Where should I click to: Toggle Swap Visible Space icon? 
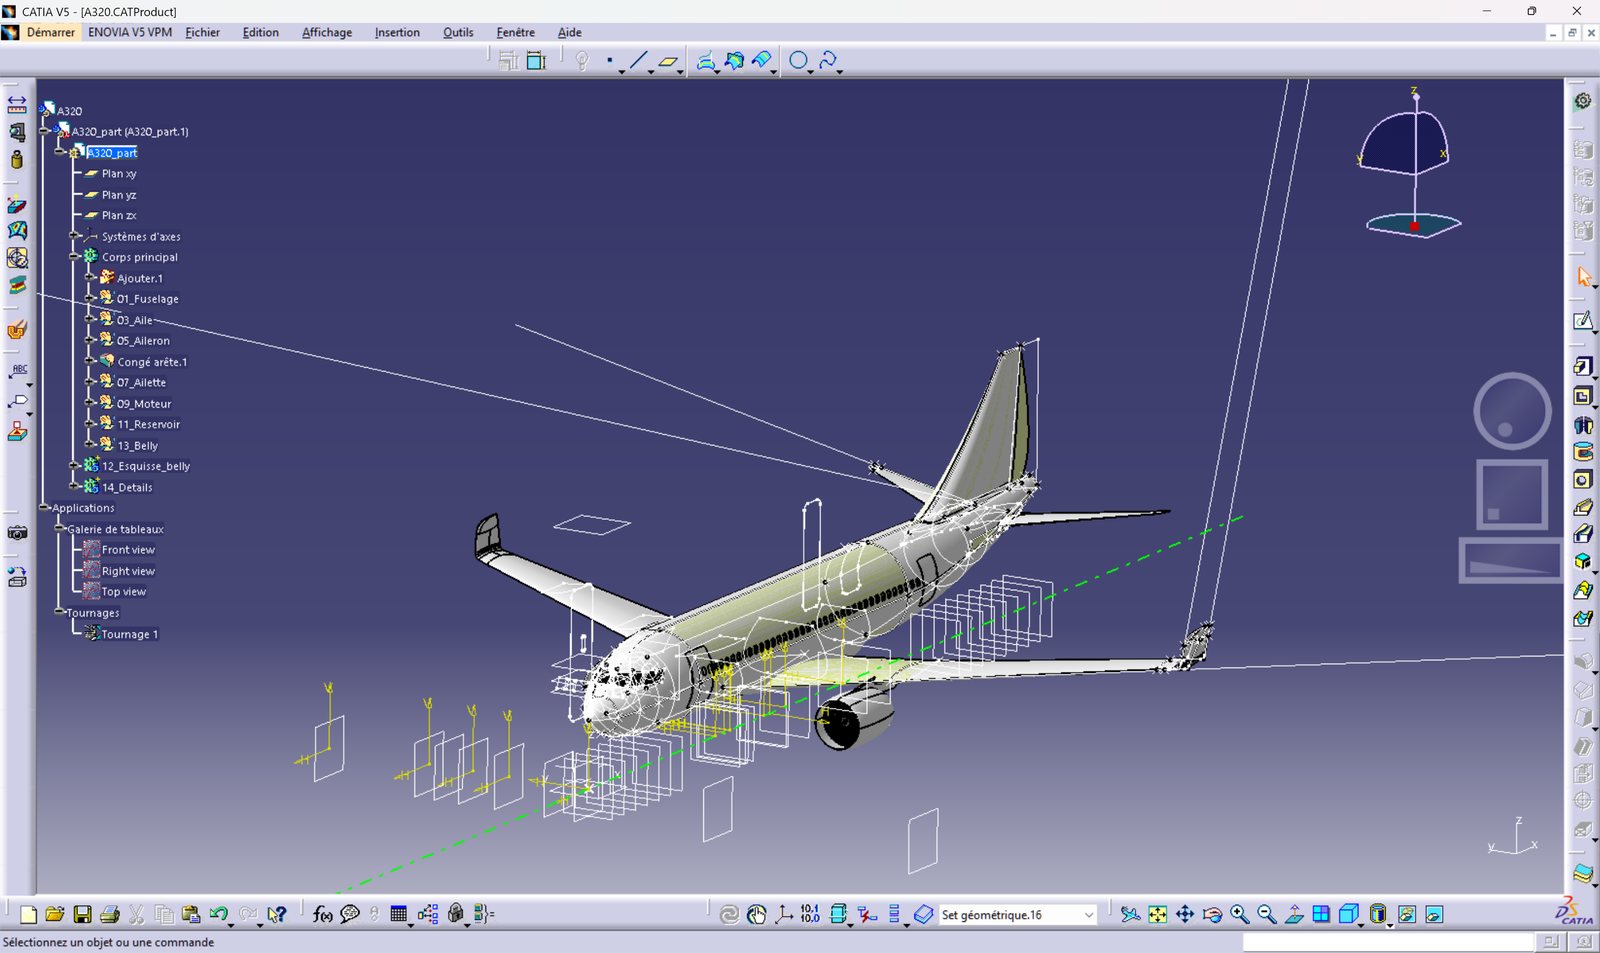pyautogui.click(x=1434, y=914)
